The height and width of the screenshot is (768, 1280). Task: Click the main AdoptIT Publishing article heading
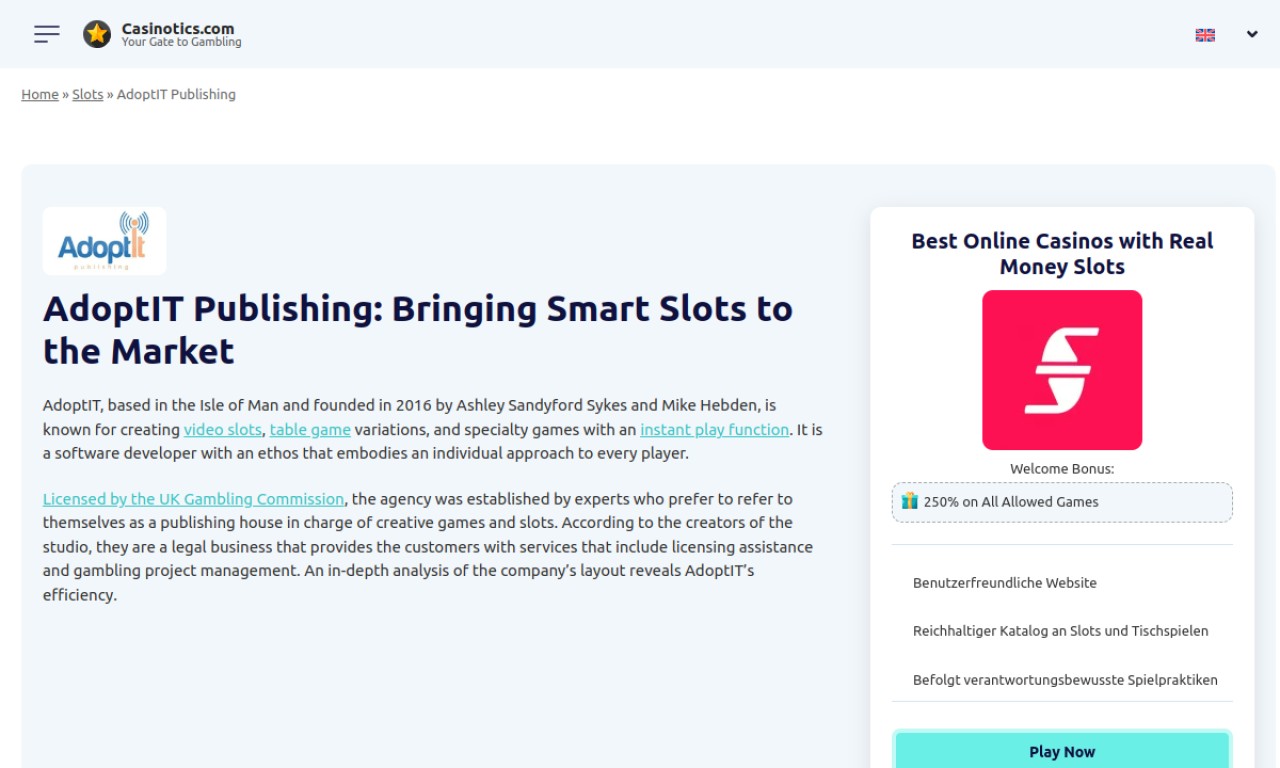(x=418, y=330)
